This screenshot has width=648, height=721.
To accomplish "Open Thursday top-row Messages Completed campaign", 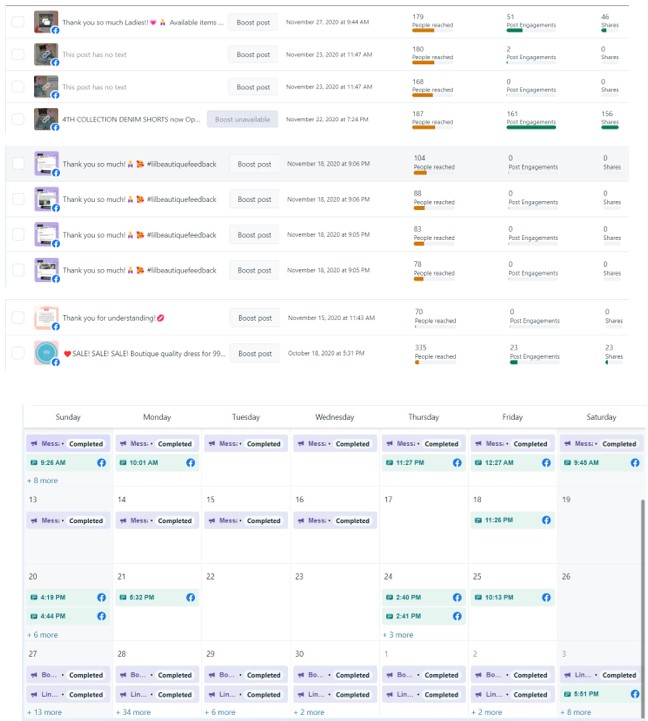I will (424, 444).
